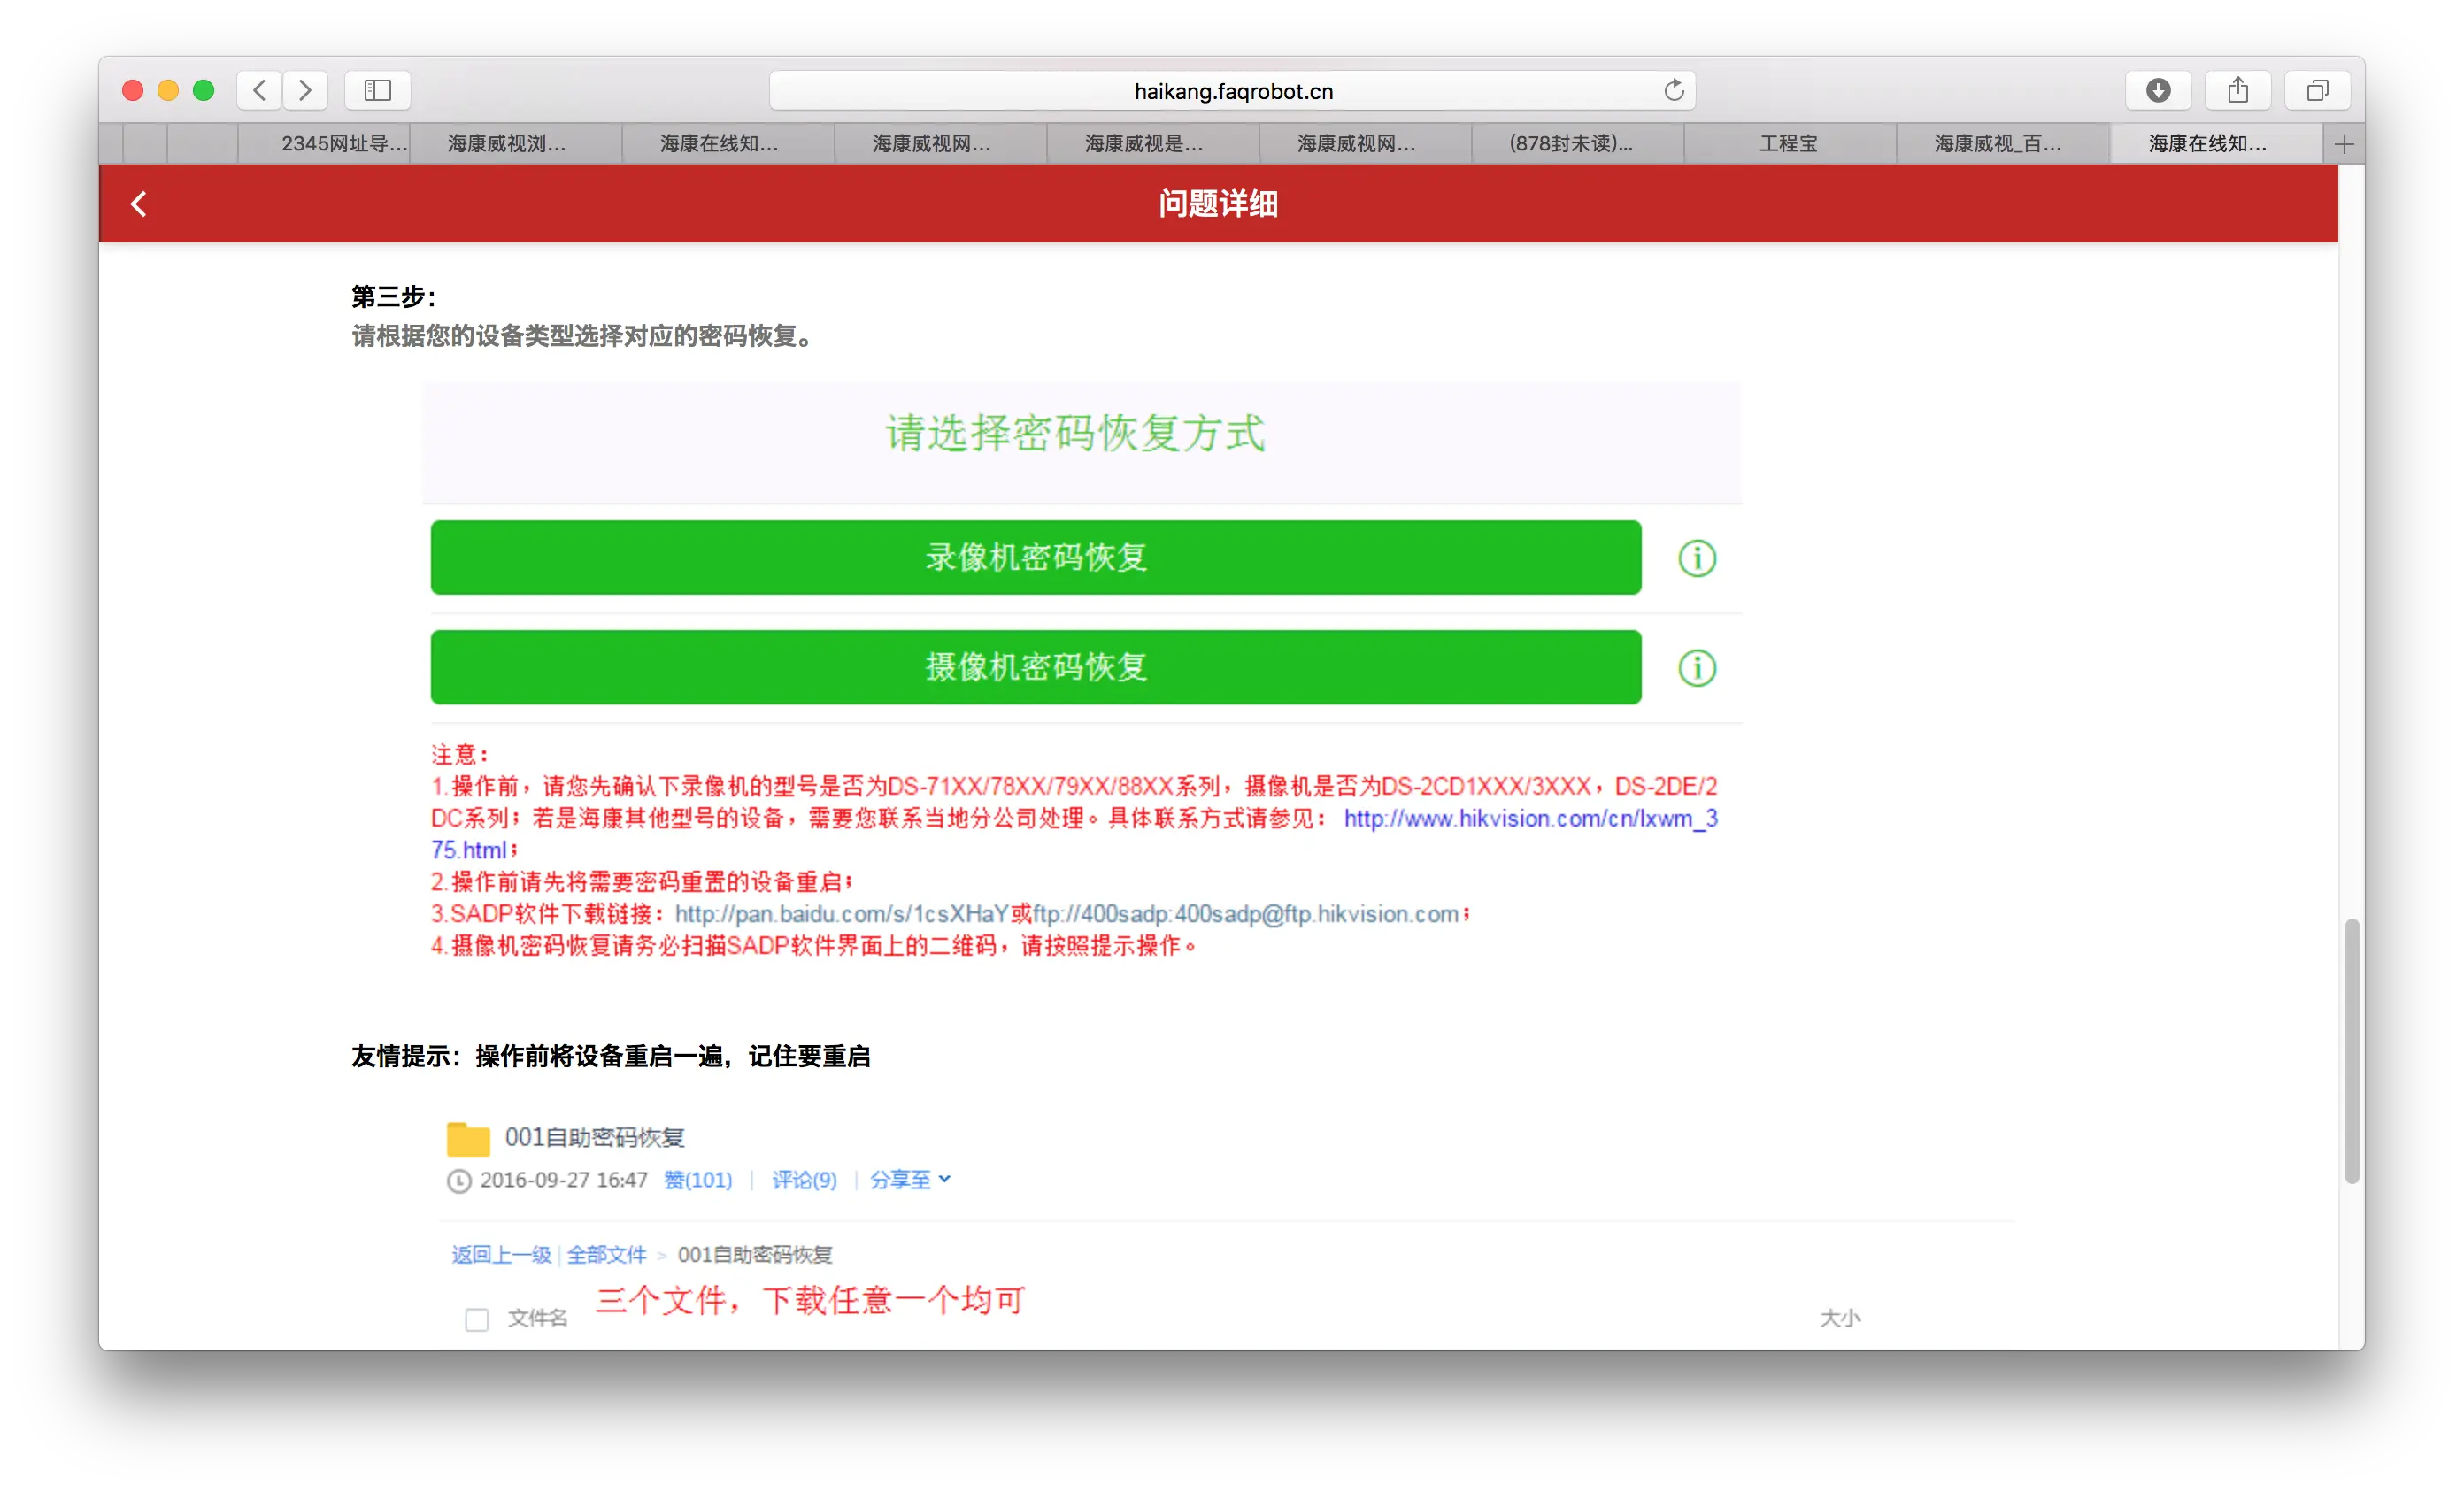Click the haikang.faqrobot.cn address field
This screenshot has width=2464, height=1492.
point(1232,91)
